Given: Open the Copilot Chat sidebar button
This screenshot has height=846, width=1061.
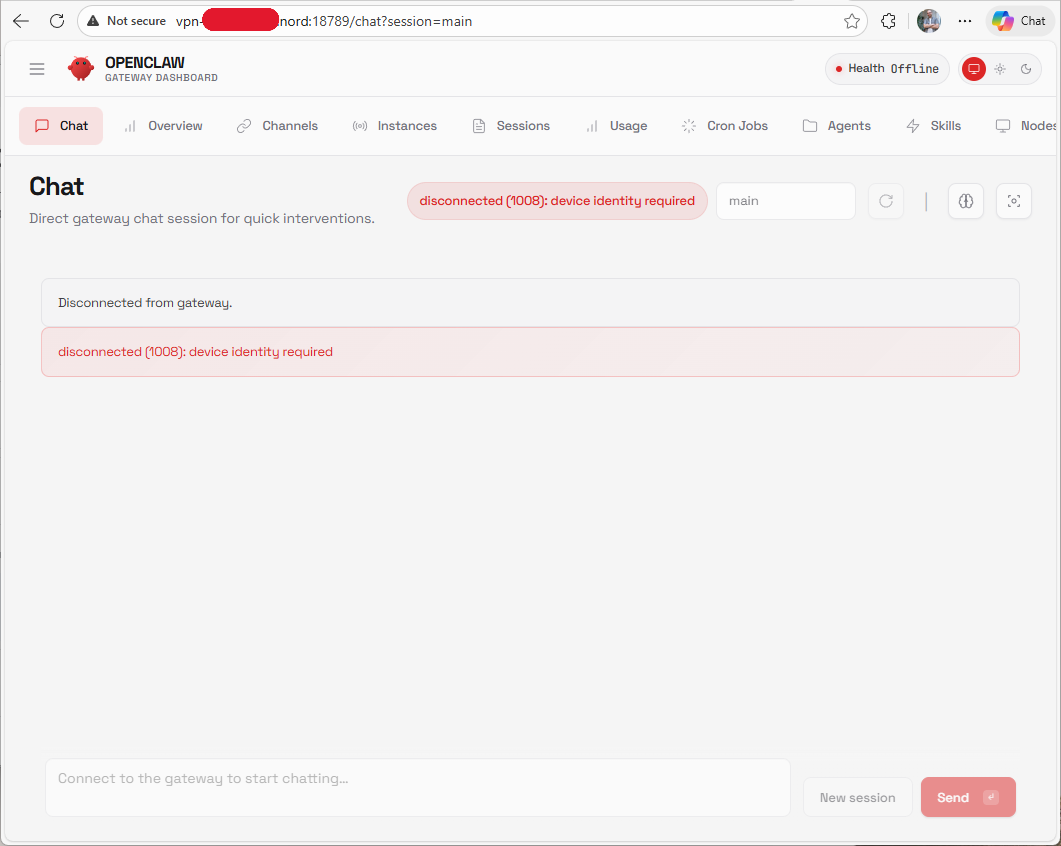Looking at the screenshot, I should pyautogui.click(x=1019, y=21).
